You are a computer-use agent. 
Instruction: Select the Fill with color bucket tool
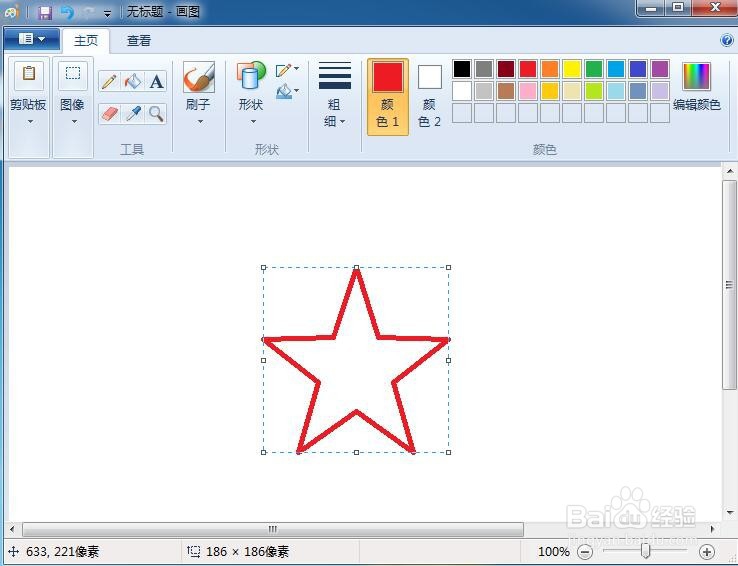point(133,81)
